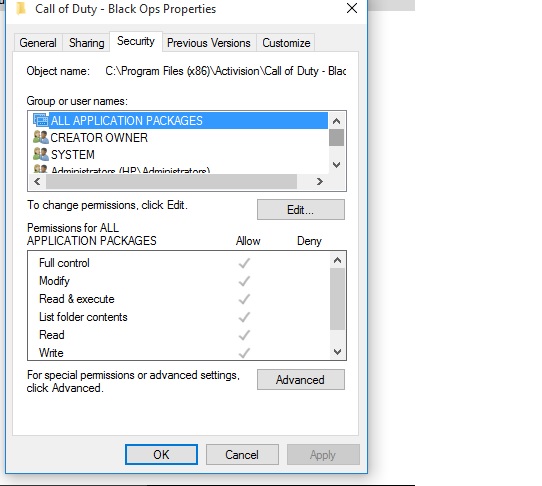Click the group list's horizontal scrollbar thumb
542x486 pixels.
pos(171,181)
